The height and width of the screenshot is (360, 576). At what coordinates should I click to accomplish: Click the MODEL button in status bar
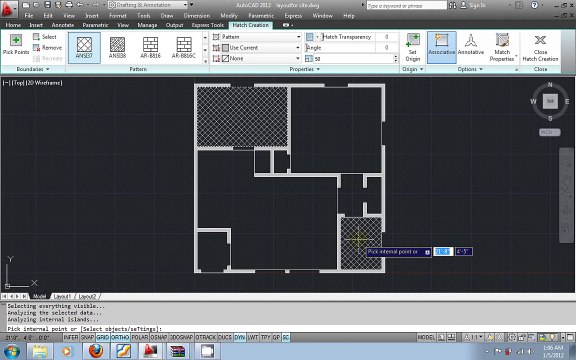click(426, 337)
